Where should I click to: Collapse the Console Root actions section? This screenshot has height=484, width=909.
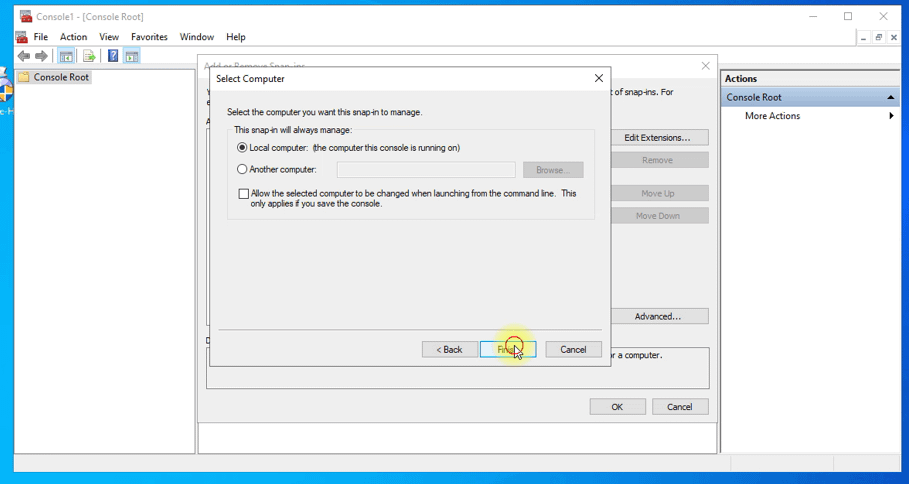coord(890,97)
